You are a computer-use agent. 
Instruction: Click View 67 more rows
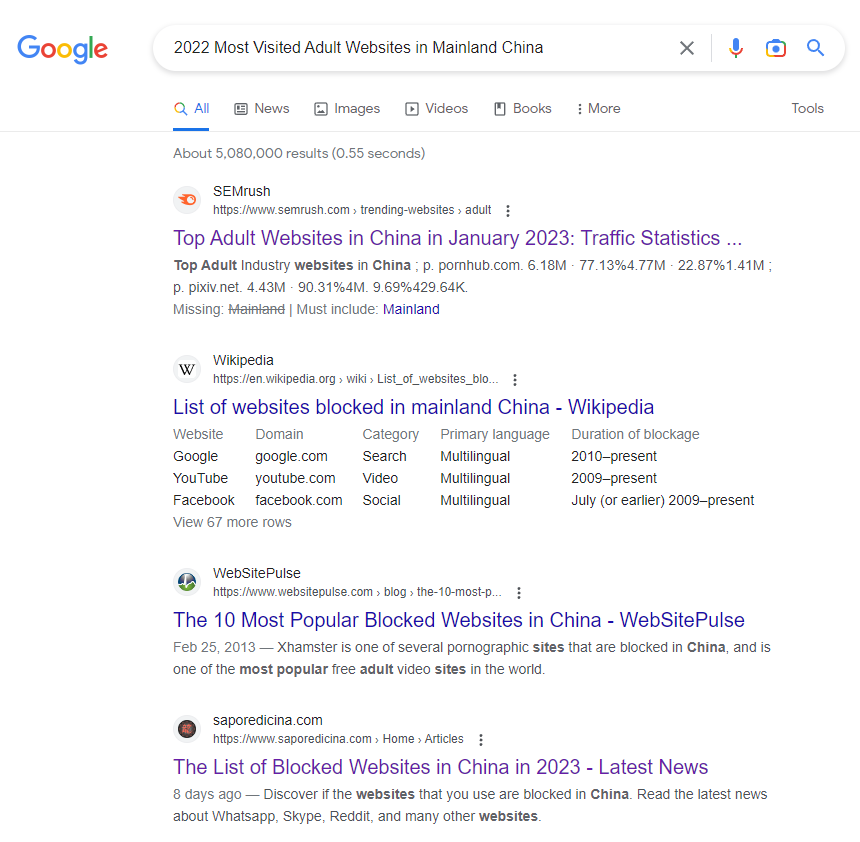click(x=233, y=522)
